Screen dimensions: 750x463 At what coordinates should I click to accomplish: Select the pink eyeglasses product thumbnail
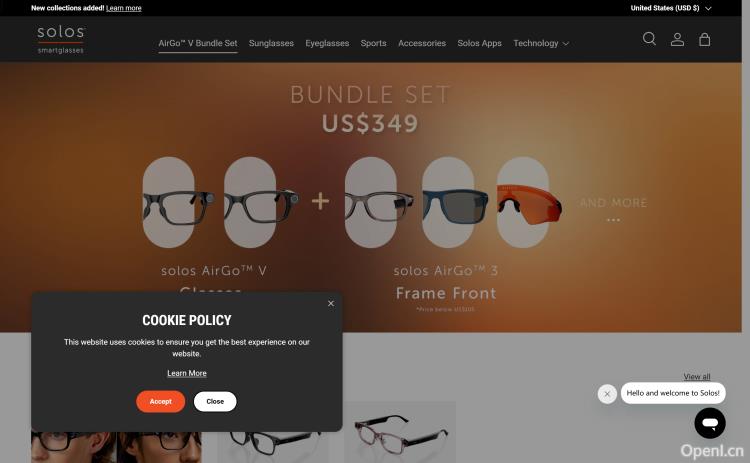tap(400, 432)
